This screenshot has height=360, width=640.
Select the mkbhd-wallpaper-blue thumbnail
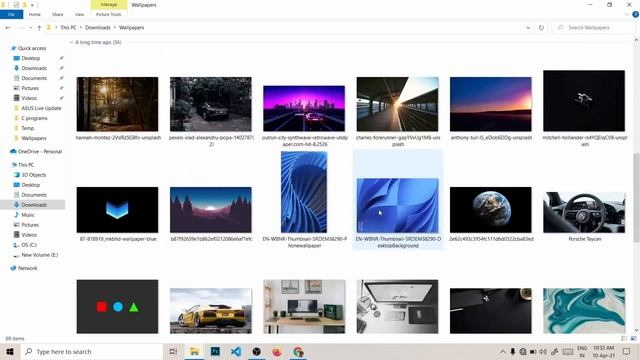click(117, 210)
